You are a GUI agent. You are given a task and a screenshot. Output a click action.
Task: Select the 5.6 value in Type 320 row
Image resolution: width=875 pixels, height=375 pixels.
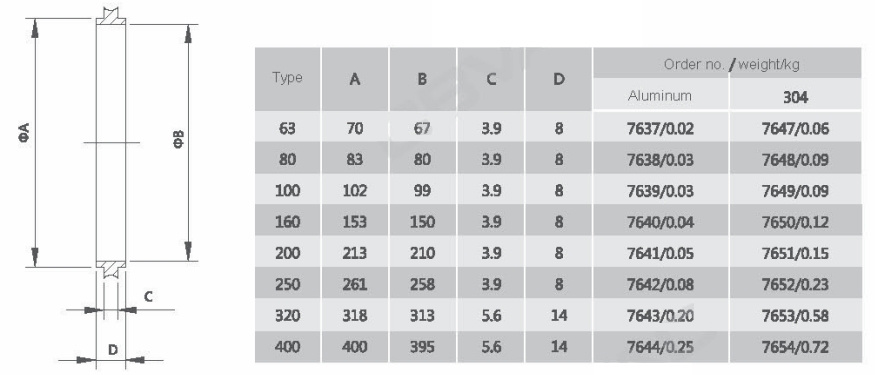[491, 316]
